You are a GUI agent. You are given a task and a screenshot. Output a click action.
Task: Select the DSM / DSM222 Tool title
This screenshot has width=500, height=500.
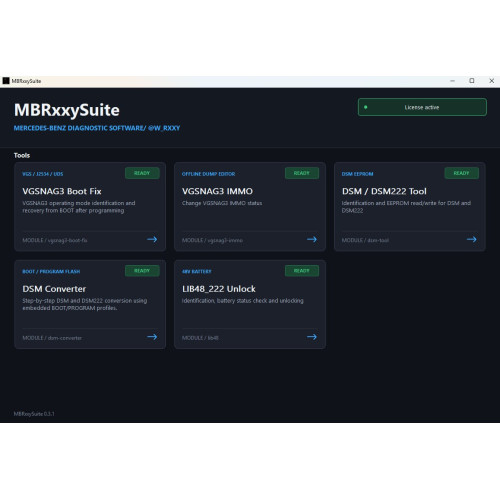[384, 191]
